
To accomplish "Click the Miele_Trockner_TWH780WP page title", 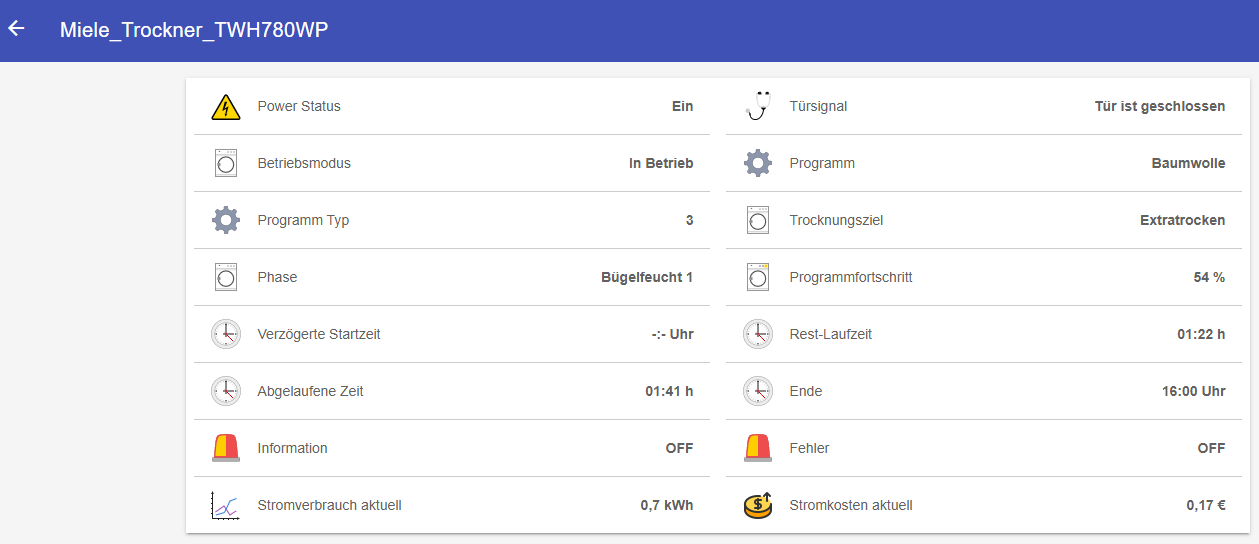I will pos(194,30).
